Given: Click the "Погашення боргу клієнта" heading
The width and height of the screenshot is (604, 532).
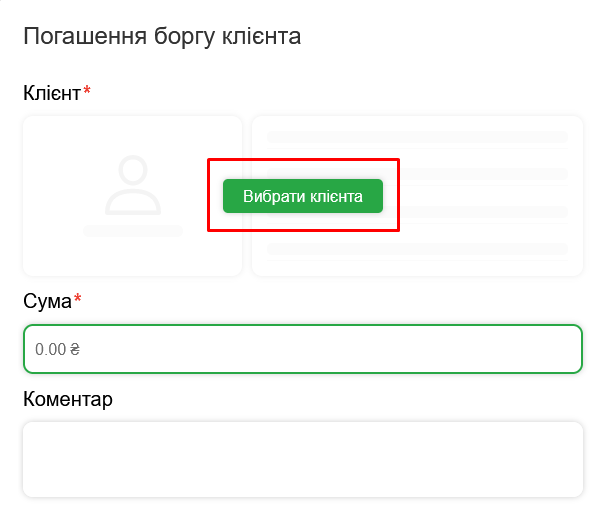Looking at the screenshot, I should point(162,37).
